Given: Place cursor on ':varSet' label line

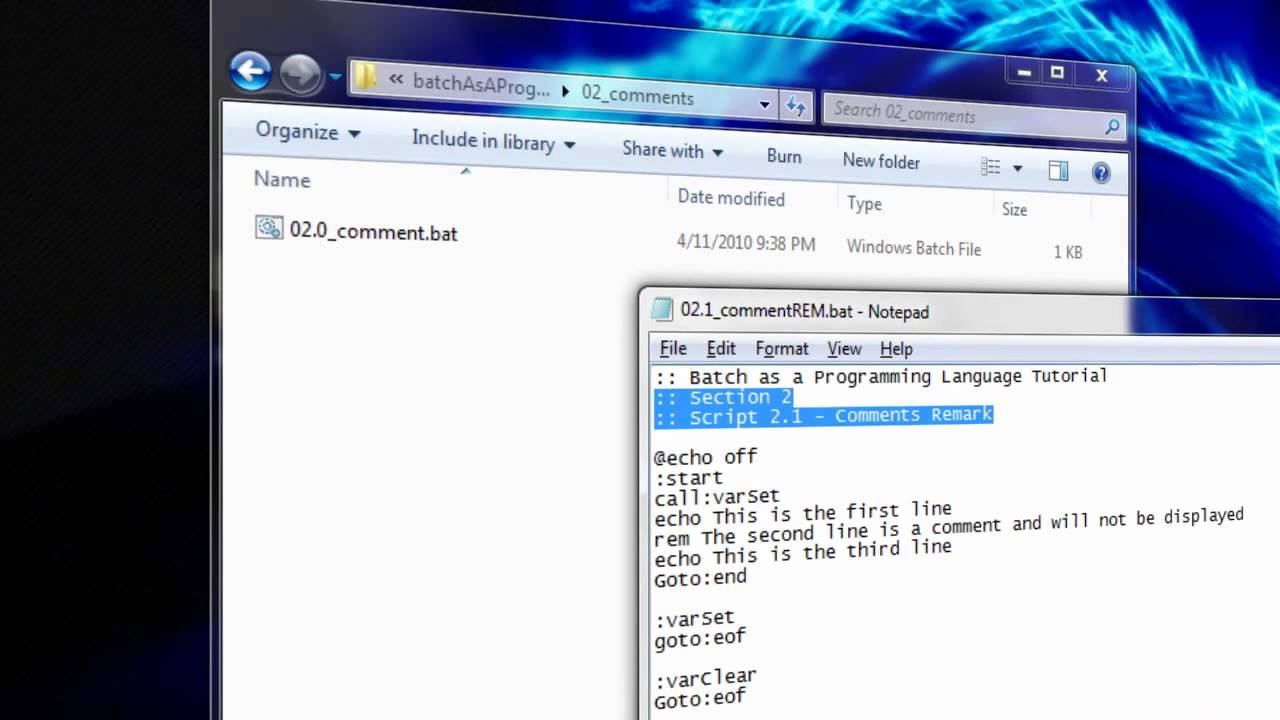Looking at the screenshot, I should 694,618.
